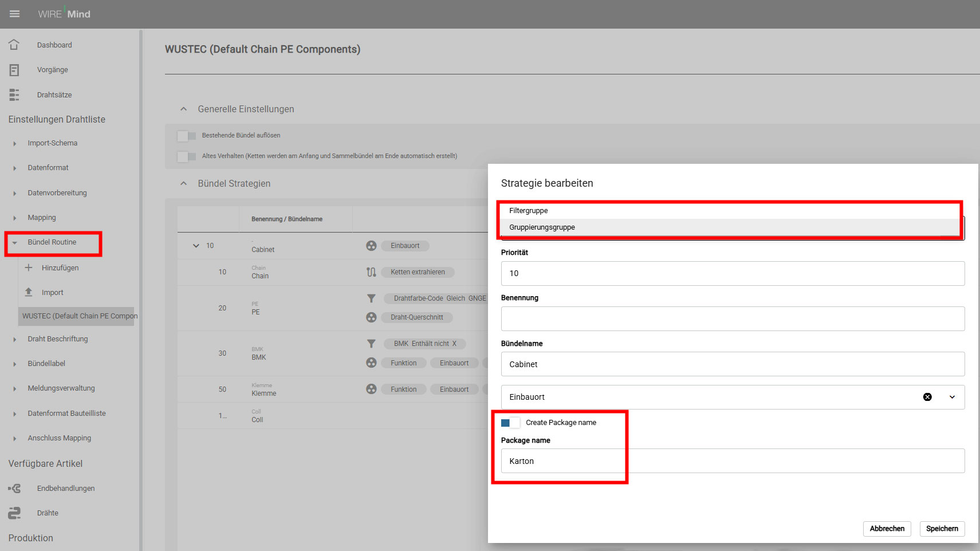Click the Dashboard home icon
This screenshot has height=551, width=980.
click(14, 45)
